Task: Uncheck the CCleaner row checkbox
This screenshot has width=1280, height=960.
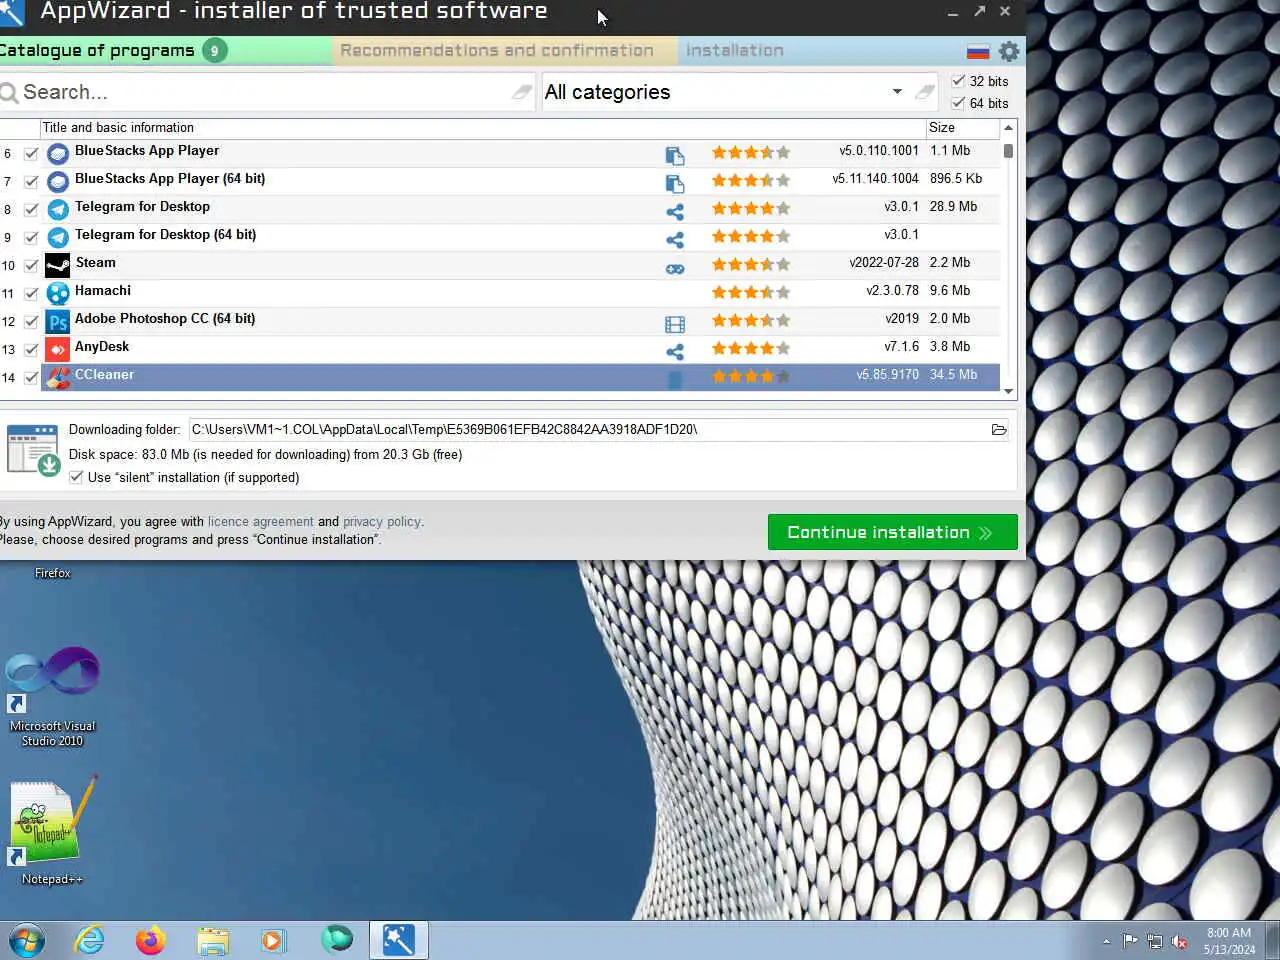Action: 31,378
